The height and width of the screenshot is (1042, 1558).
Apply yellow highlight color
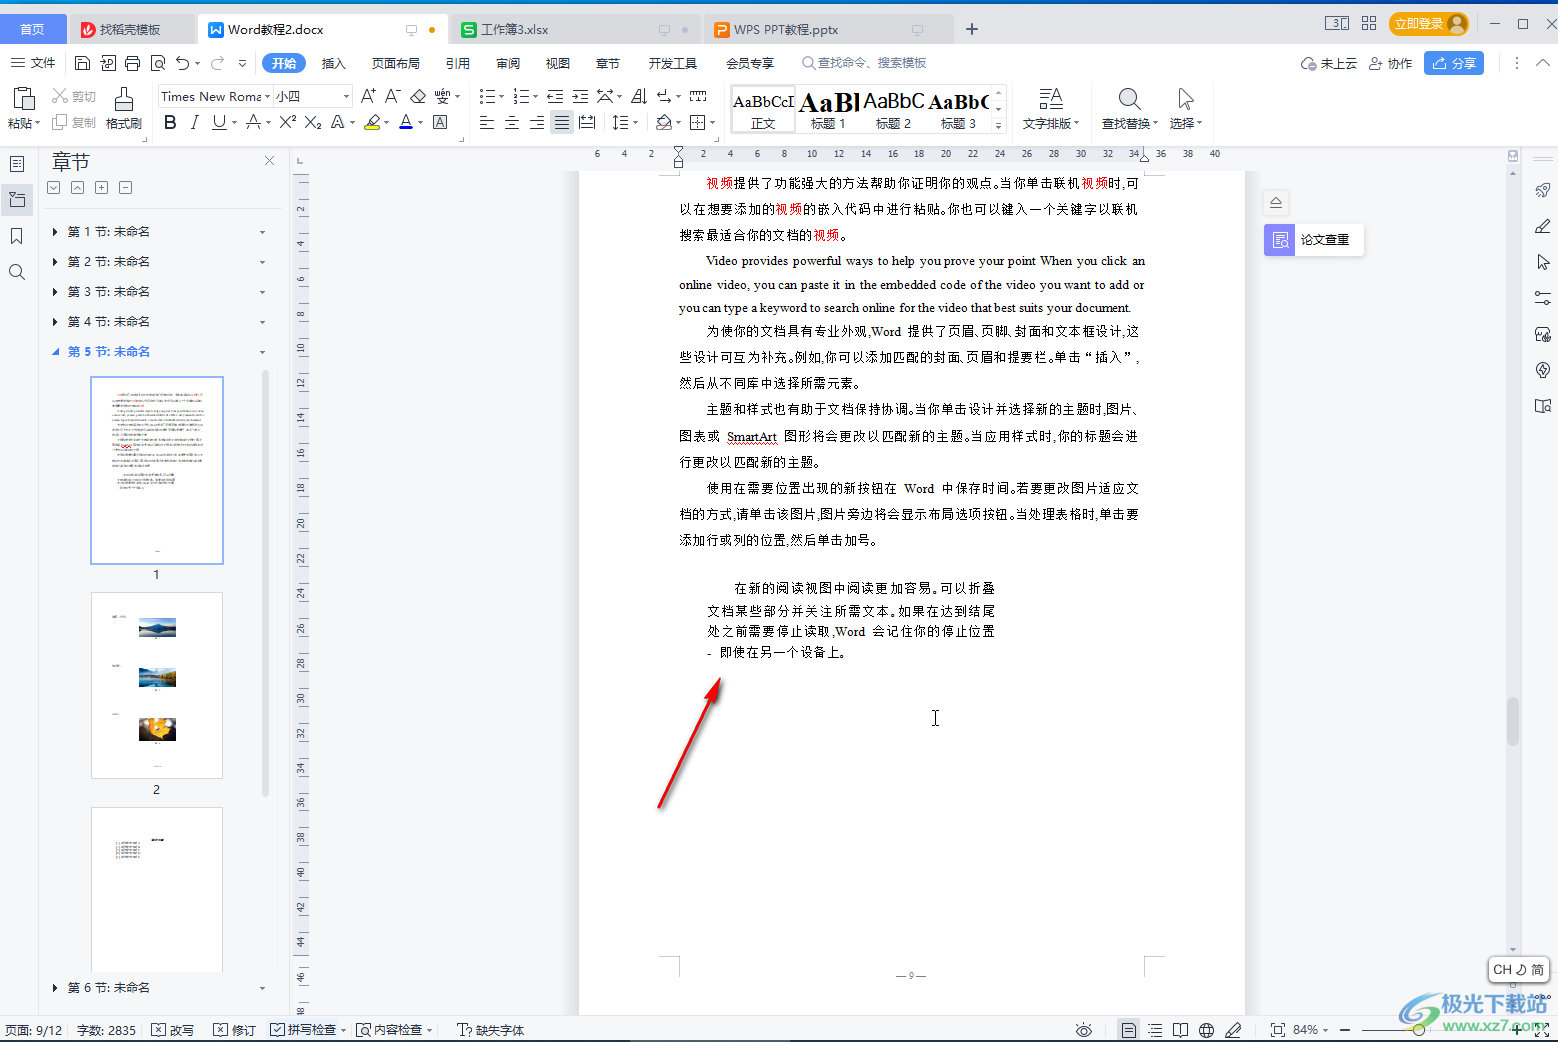pos(372,122)
